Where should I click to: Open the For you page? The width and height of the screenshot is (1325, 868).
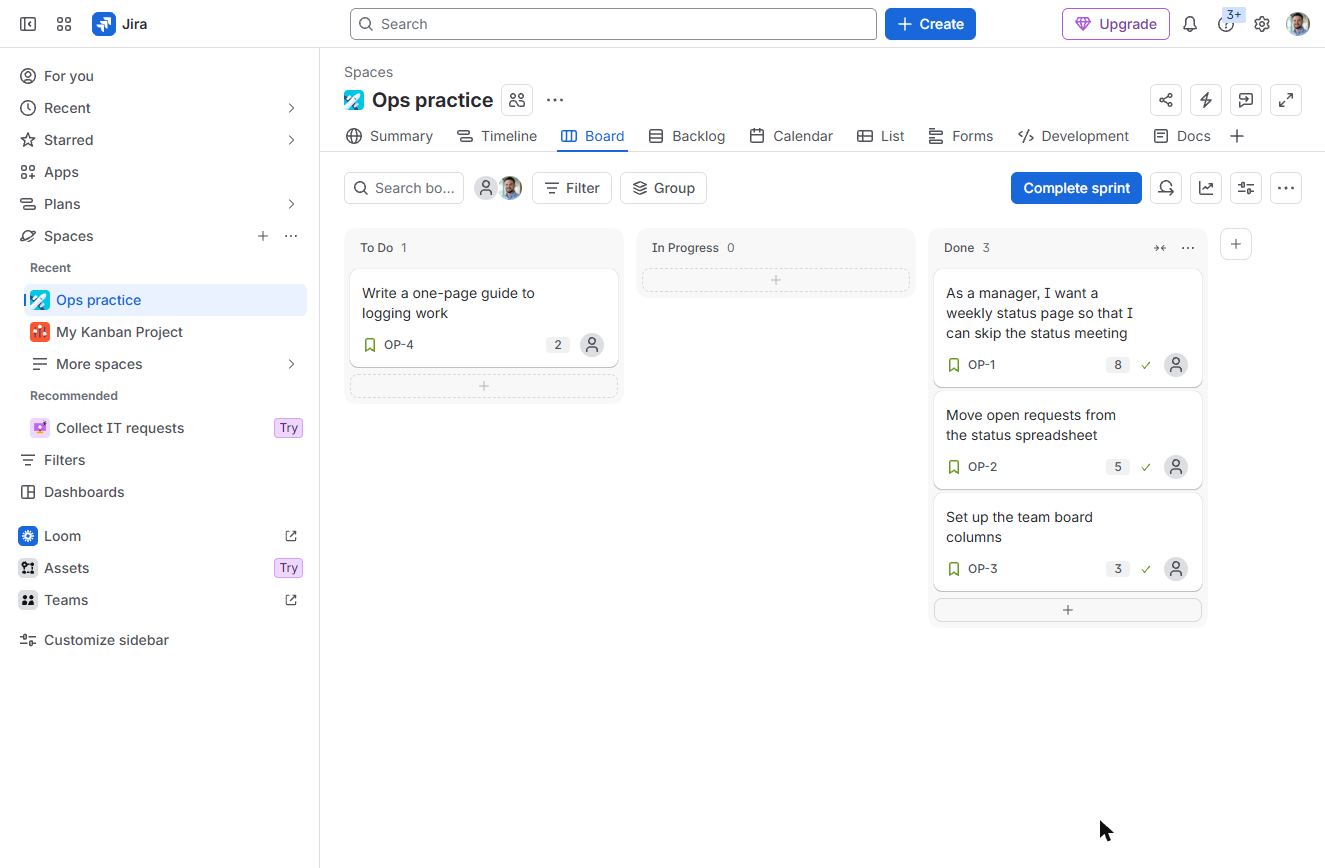click(x=160, y=76)
